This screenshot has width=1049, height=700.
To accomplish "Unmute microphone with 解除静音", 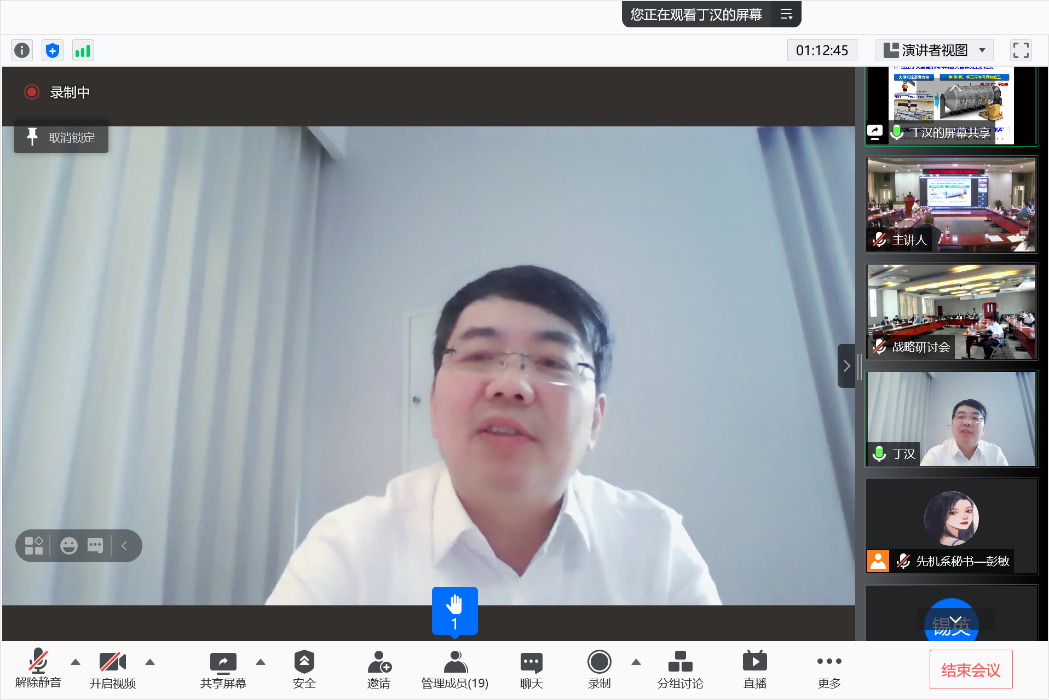I will (x=38, y=669).
